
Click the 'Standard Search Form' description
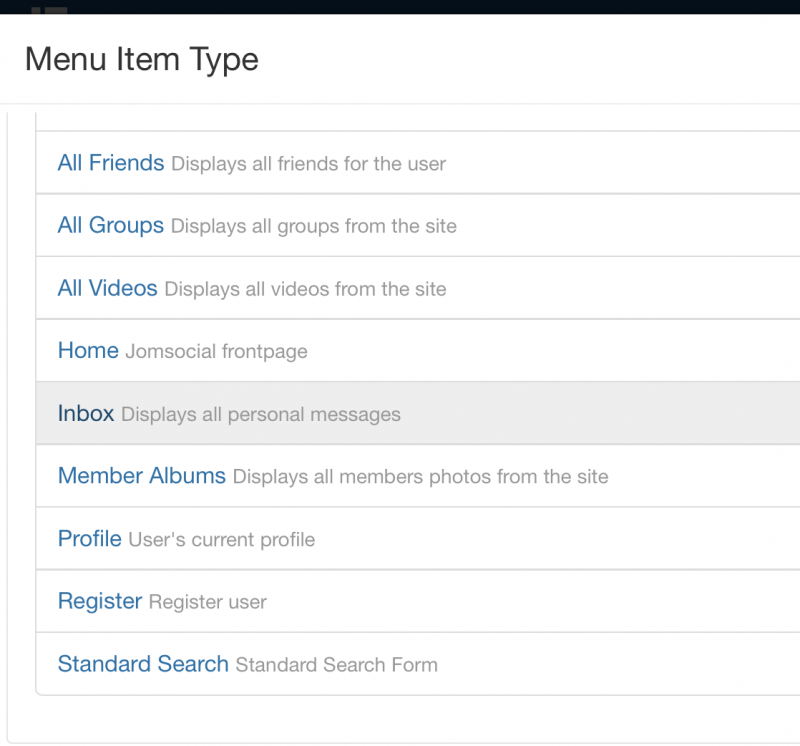point(336,665)
